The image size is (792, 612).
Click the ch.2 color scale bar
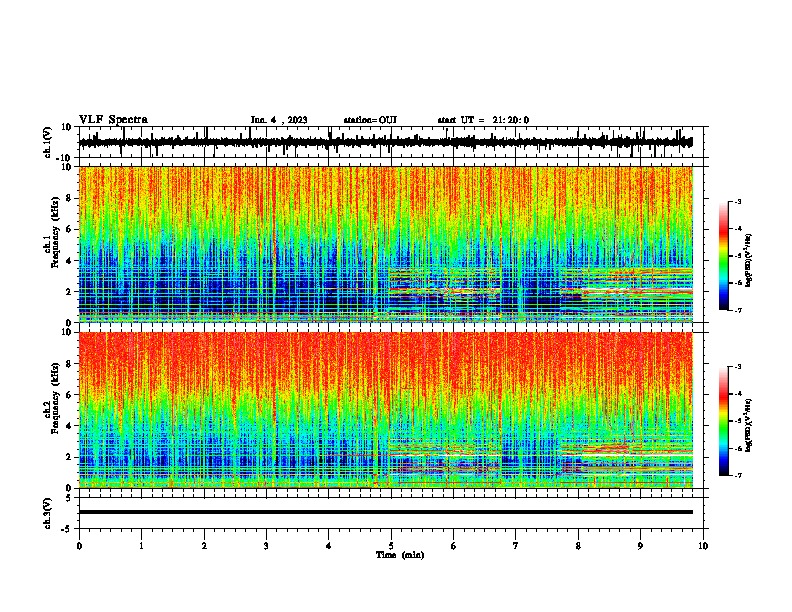point(723,421)
